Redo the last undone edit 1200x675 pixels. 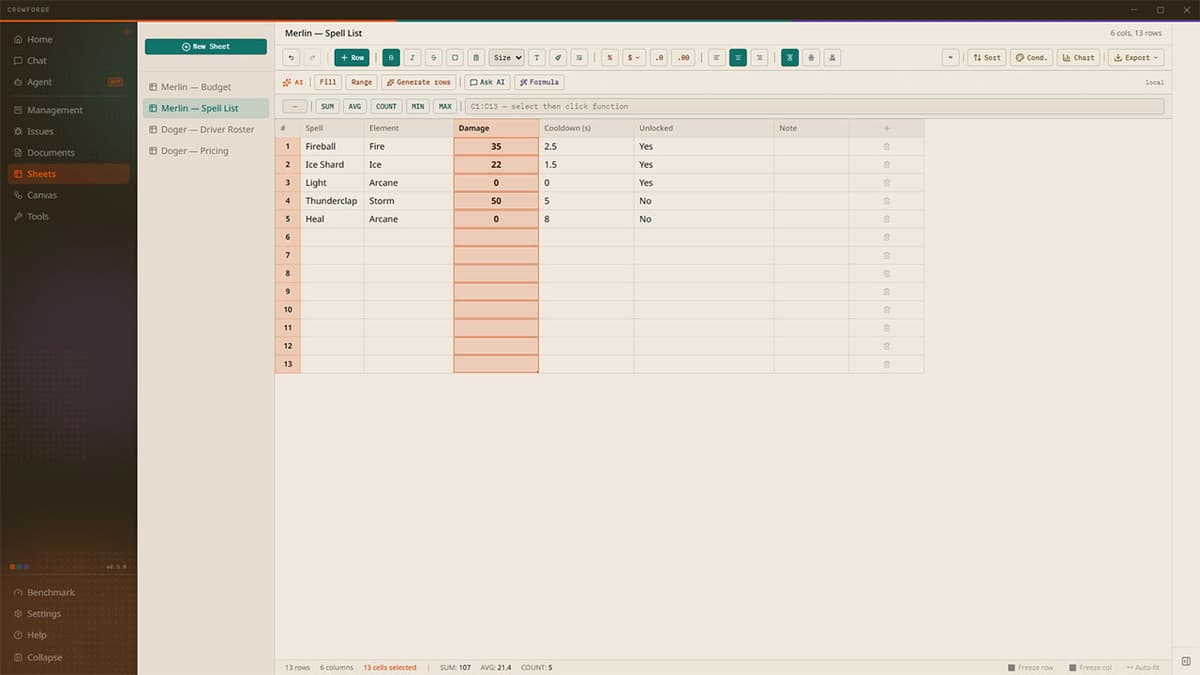313,58
